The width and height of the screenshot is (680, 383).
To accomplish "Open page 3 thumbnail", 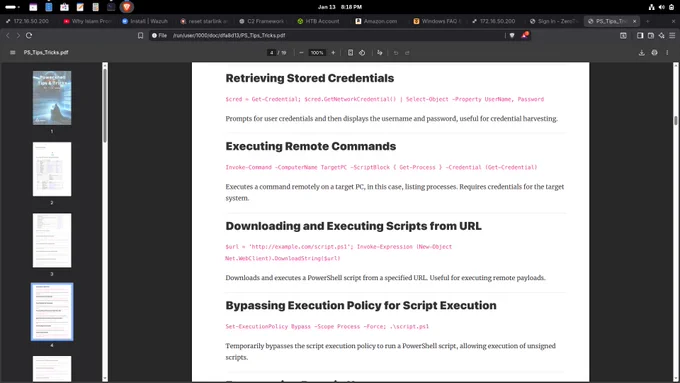I will point(52,240).
